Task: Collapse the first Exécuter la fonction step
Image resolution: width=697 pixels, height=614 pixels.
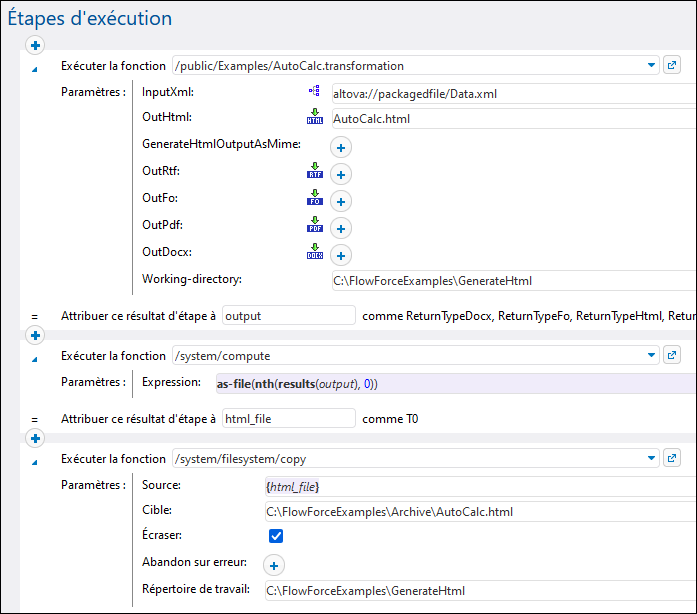Action: pyautogui.click(x=34, y=68)
